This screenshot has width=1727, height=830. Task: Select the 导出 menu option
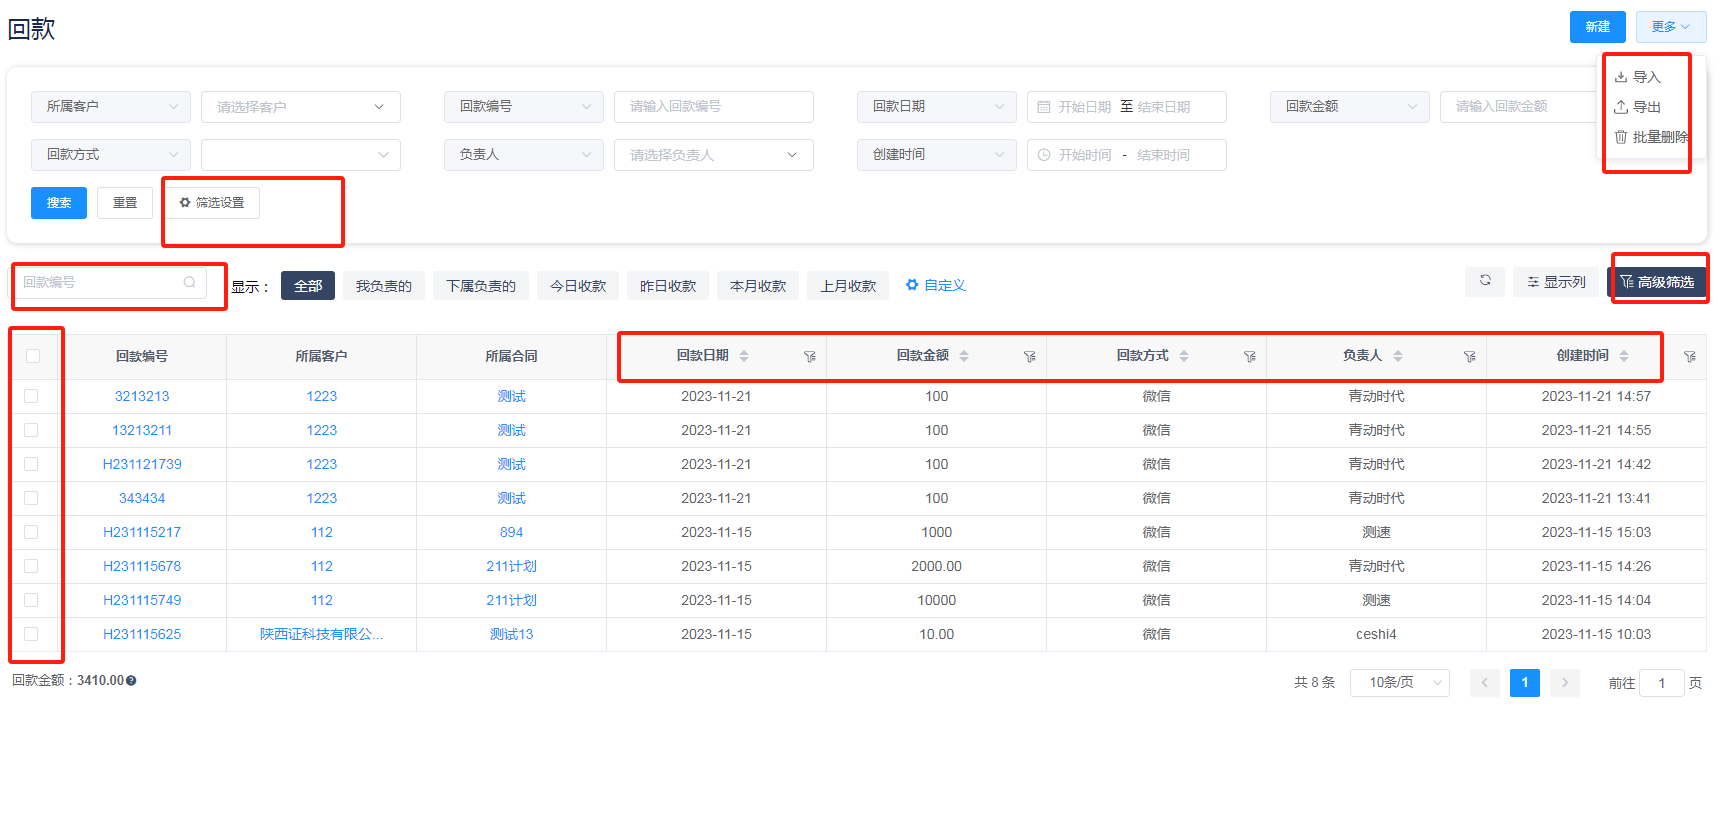click(1645, 107)
